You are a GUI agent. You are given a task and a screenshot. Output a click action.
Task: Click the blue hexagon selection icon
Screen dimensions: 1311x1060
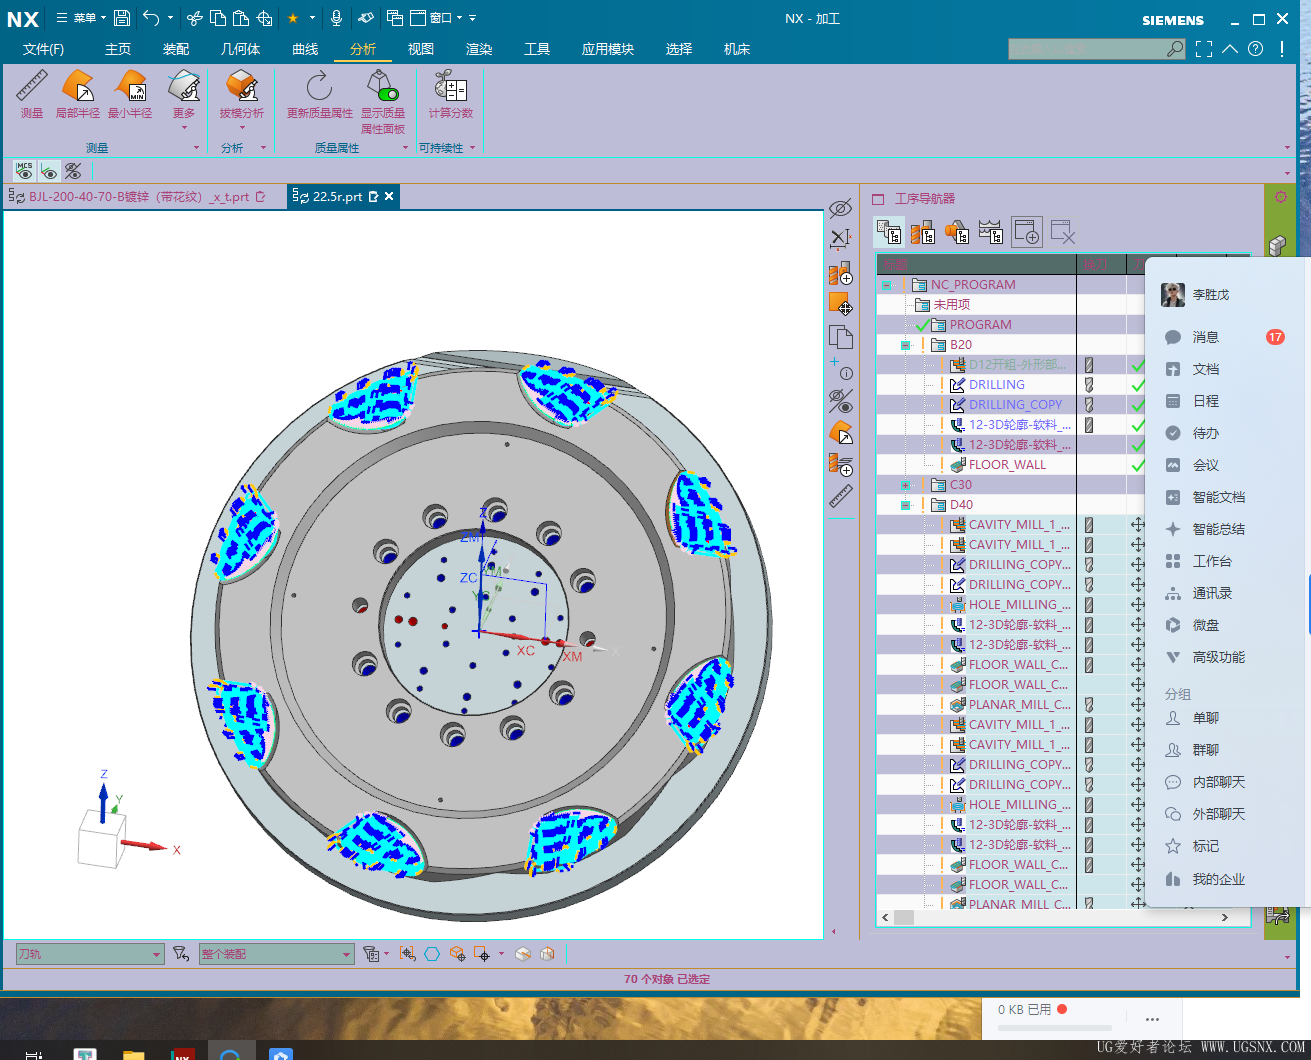[x=432, y=954]
